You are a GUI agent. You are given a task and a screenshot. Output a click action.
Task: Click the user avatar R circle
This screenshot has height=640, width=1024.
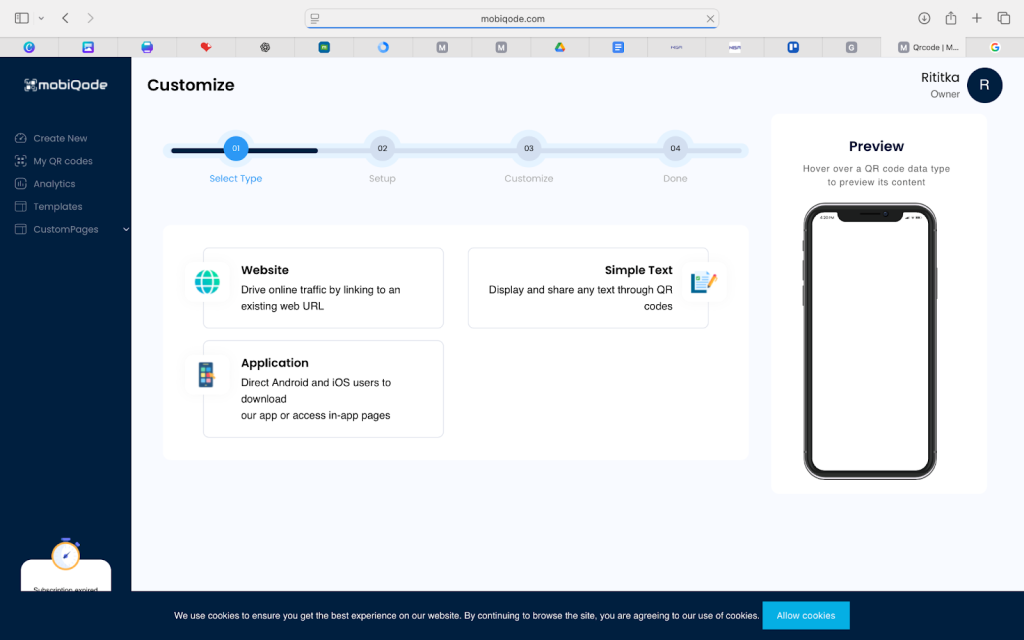[x=984, y=85]
